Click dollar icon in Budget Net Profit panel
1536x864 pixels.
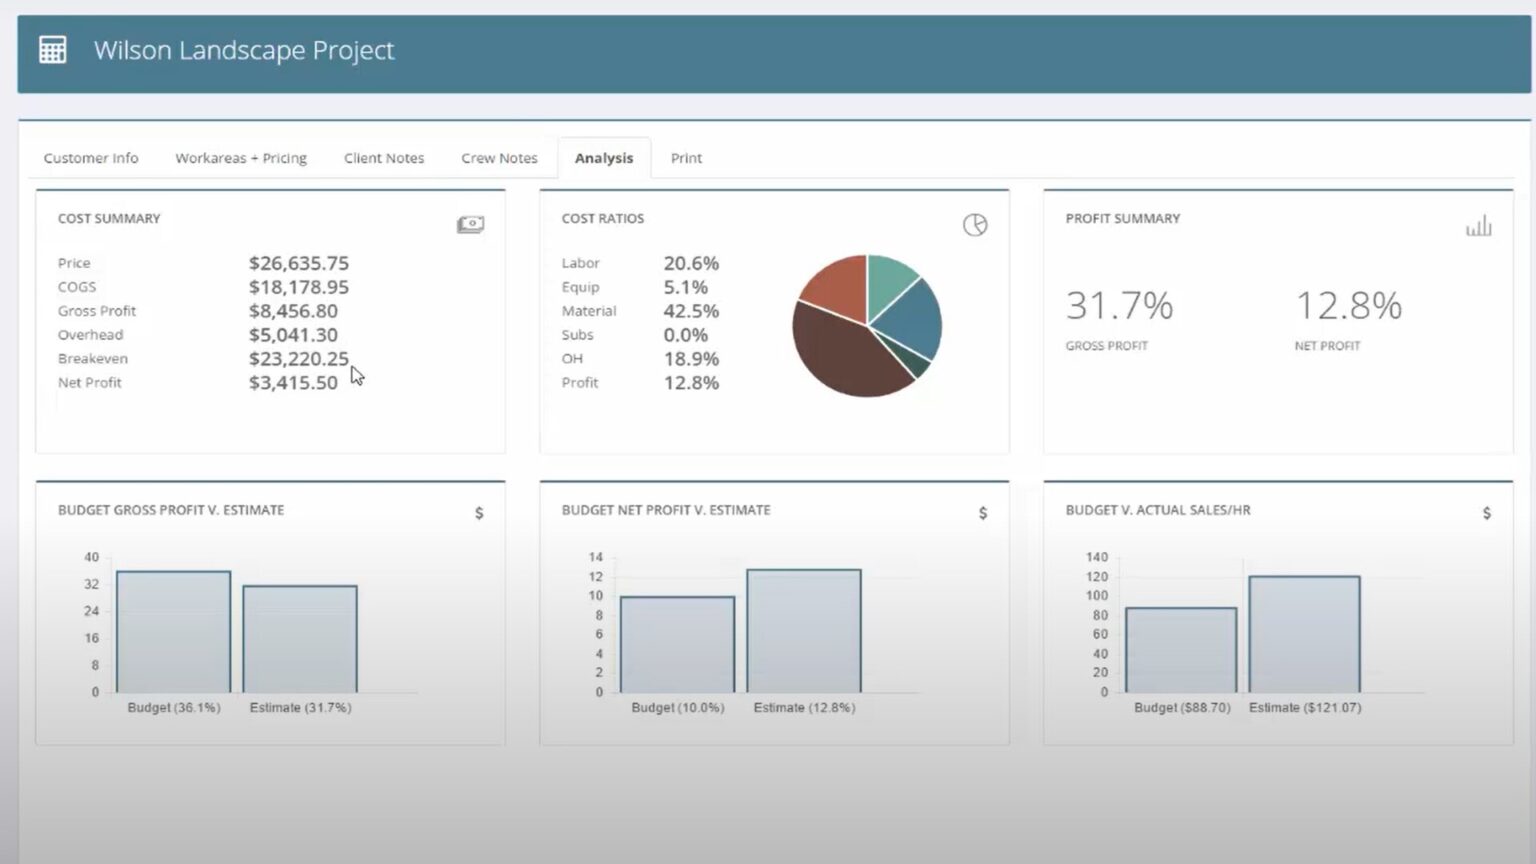[983, 513]
